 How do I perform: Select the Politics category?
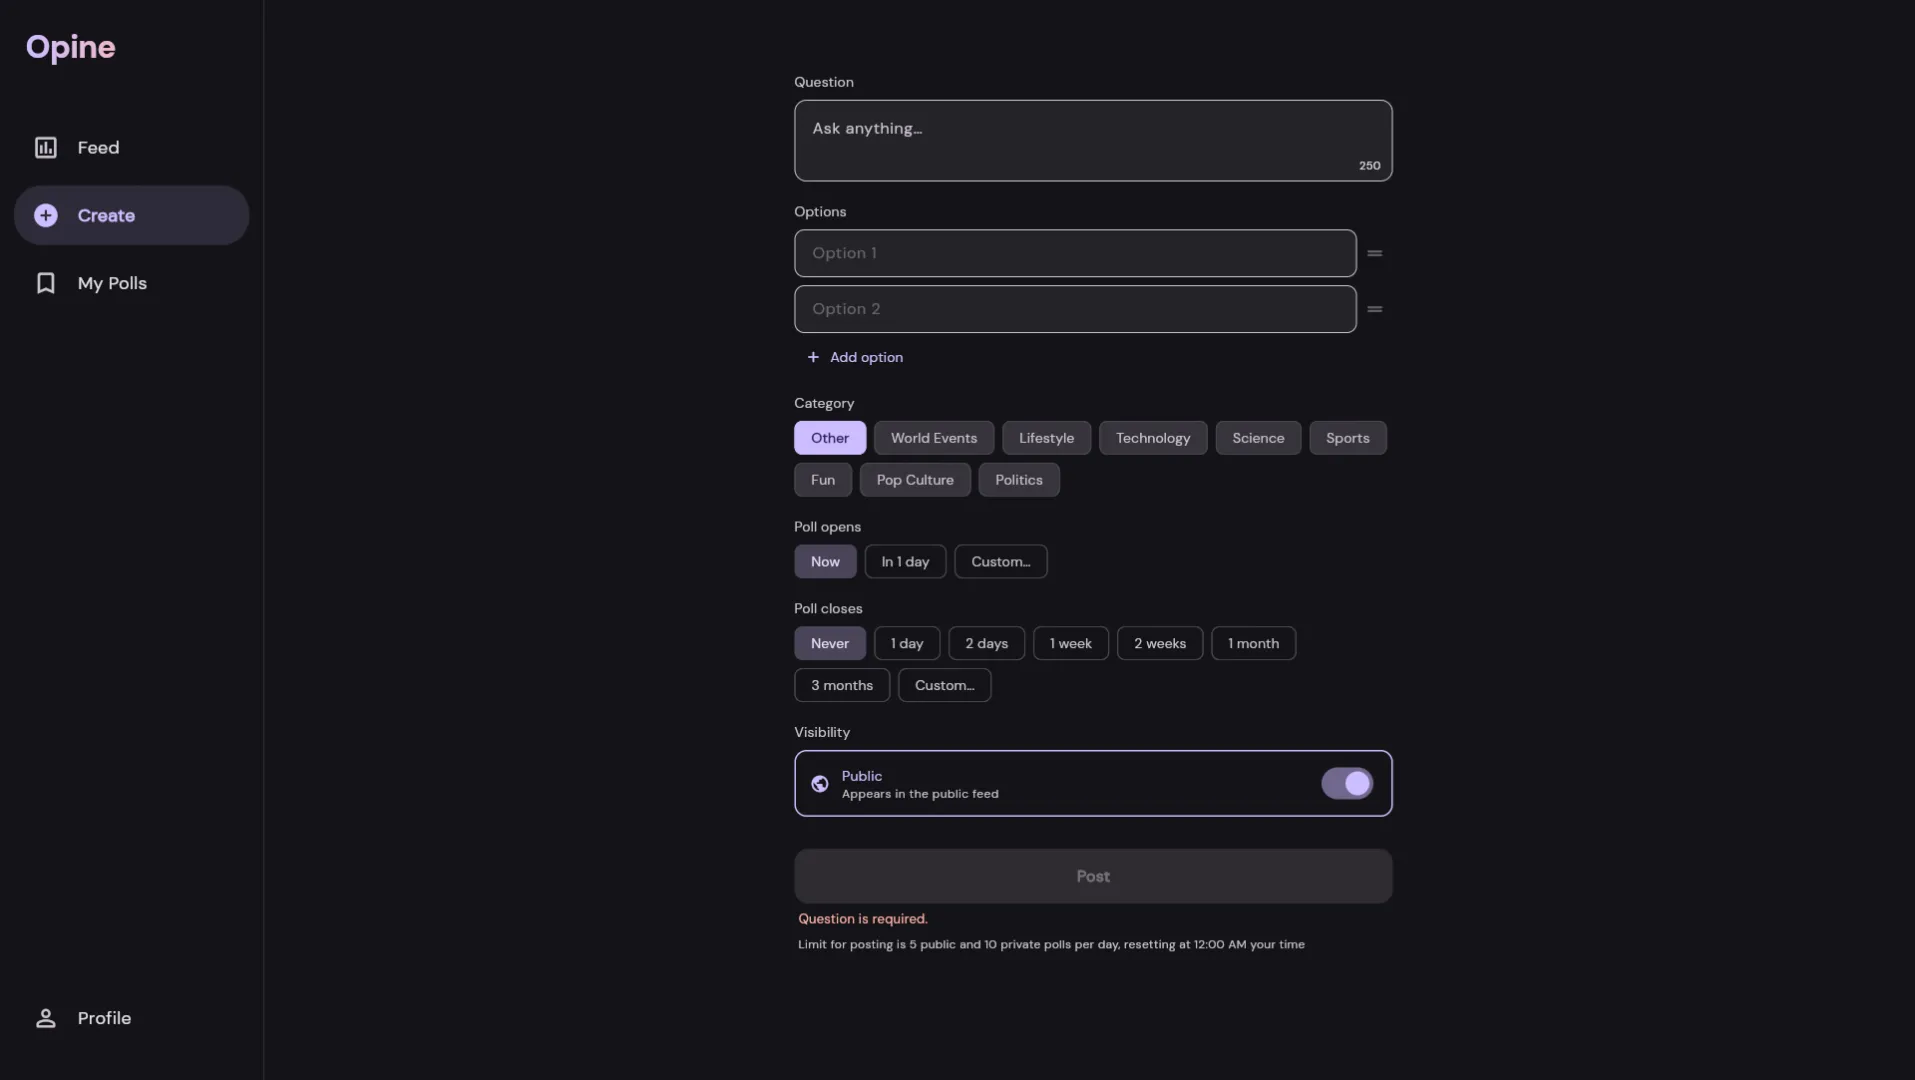[x=1019, y=480]
